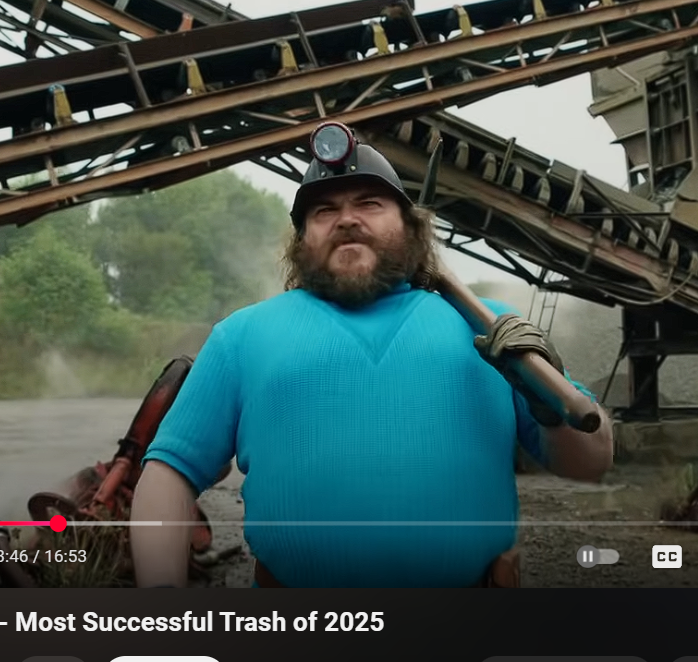Viewport: 698px width, 662px height.
Task: Click the "Most Successful Trash of 2025" title
Action: [199, 621]
